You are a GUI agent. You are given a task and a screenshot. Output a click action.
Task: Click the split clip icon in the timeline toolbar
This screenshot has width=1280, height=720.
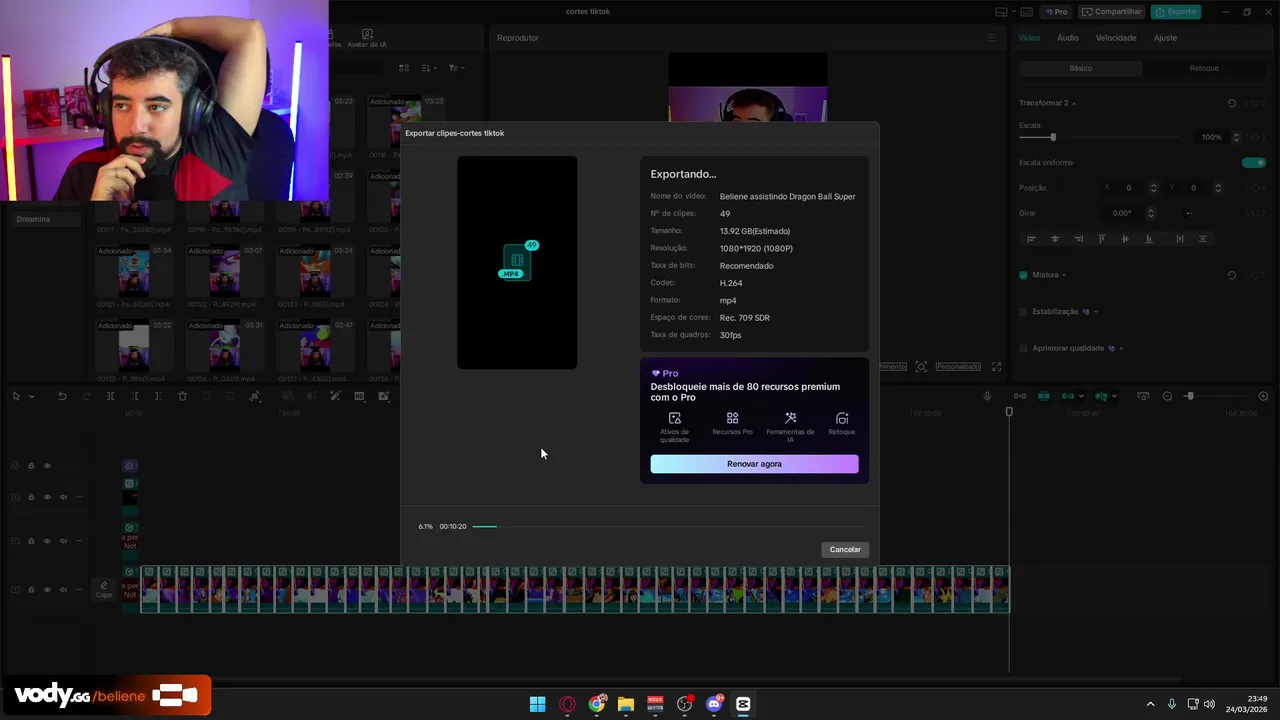click(110, 396)
